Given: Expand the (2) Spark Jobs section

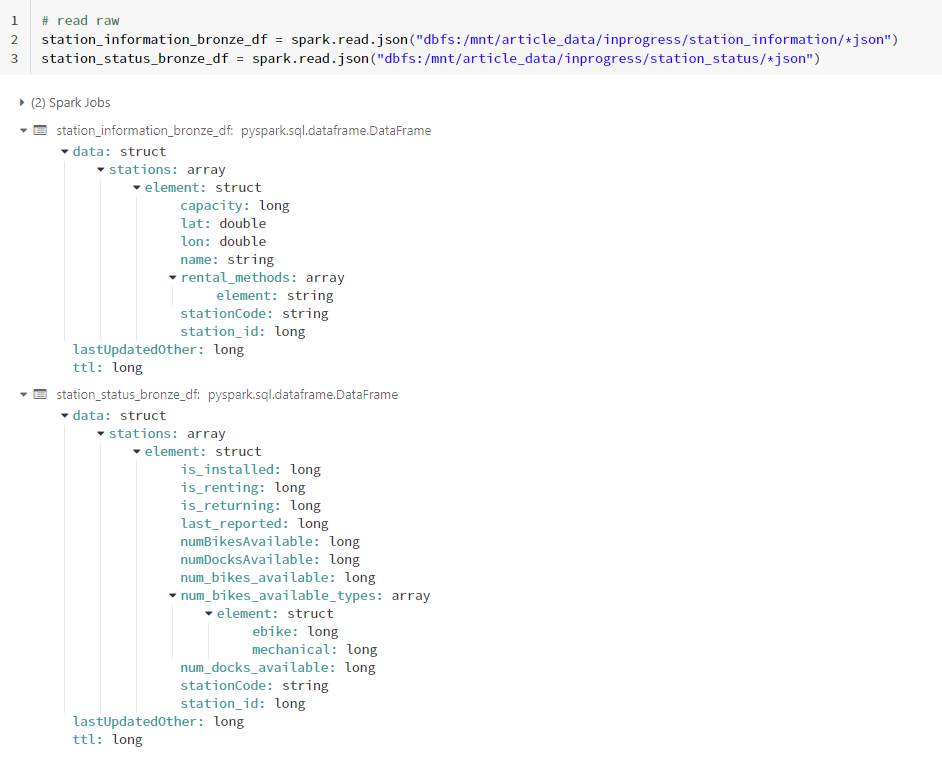Looking at the screenshot, I should (23, 103).
